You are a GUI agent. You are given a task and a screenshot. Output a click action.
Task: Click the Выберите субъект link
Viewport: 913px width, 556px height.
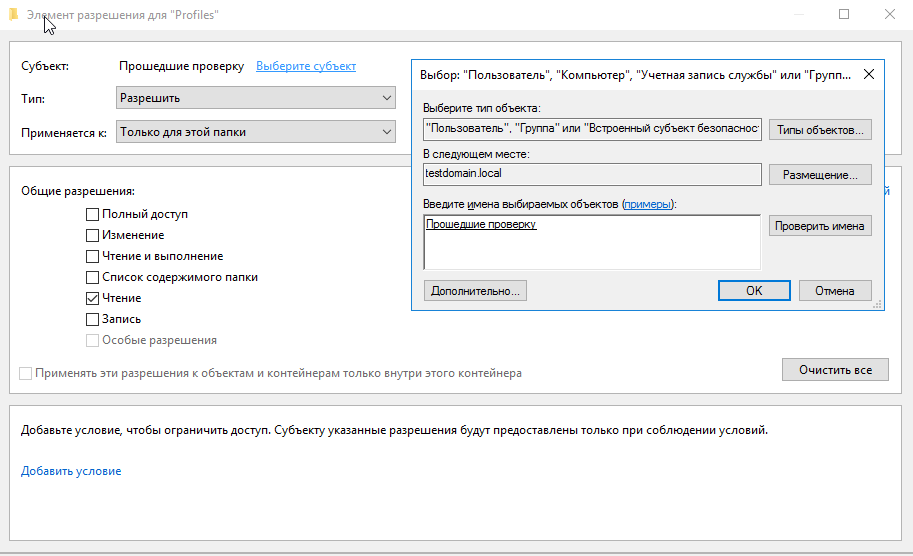(x=305, y=66)
